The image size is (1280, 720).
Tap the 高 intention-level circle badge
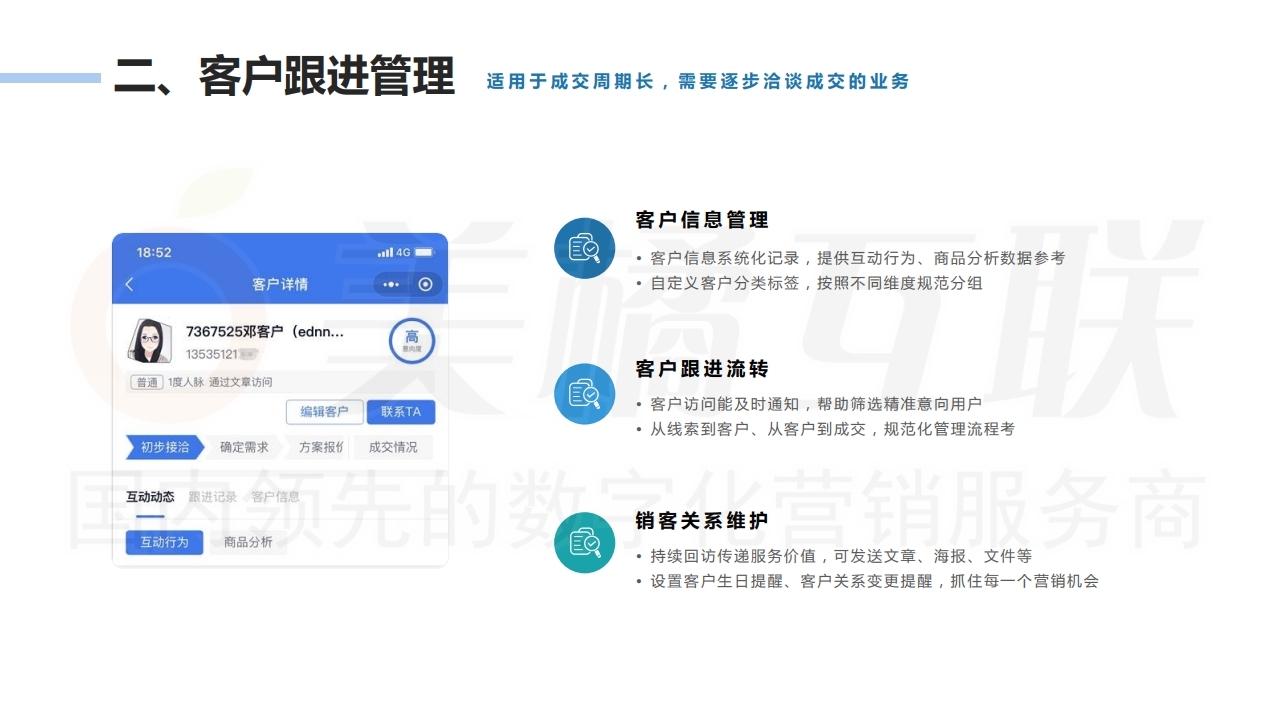411,341
